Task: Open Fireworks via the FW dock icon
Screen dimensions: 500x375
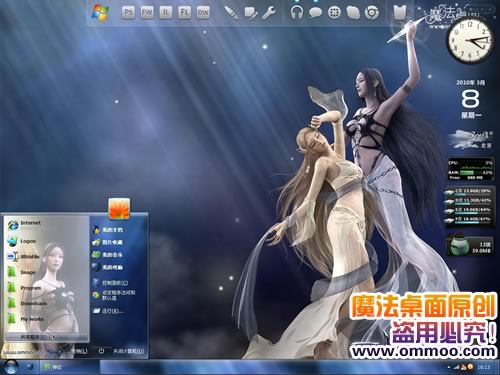Action: [x=147, y=13]
